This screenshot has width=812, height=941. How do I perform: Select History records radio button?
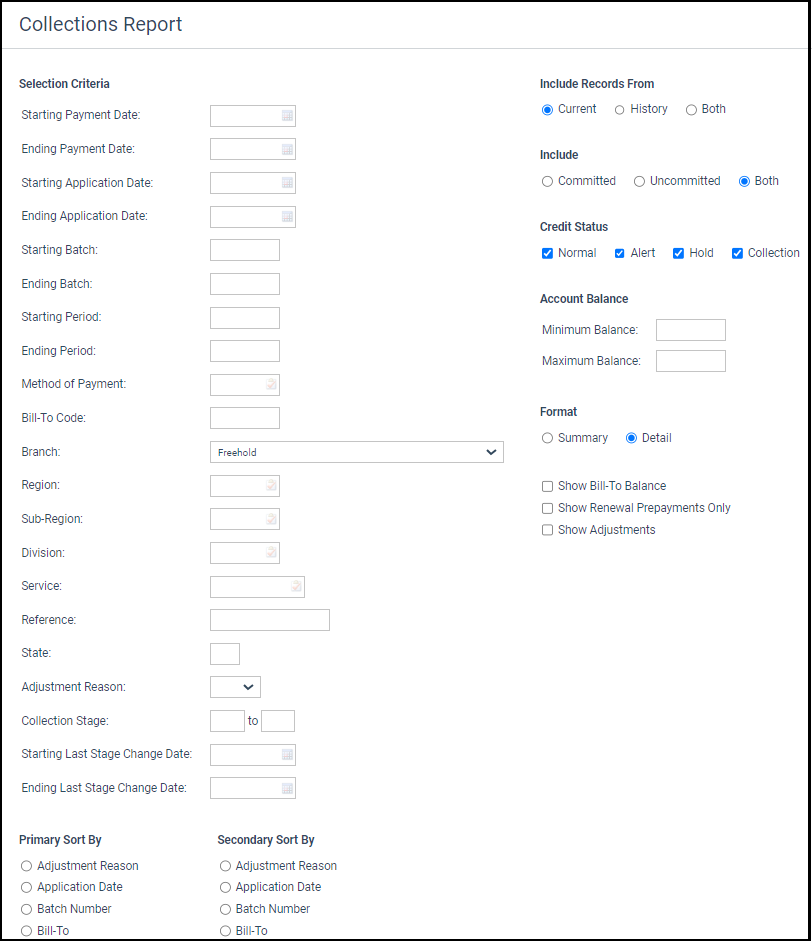619,110
